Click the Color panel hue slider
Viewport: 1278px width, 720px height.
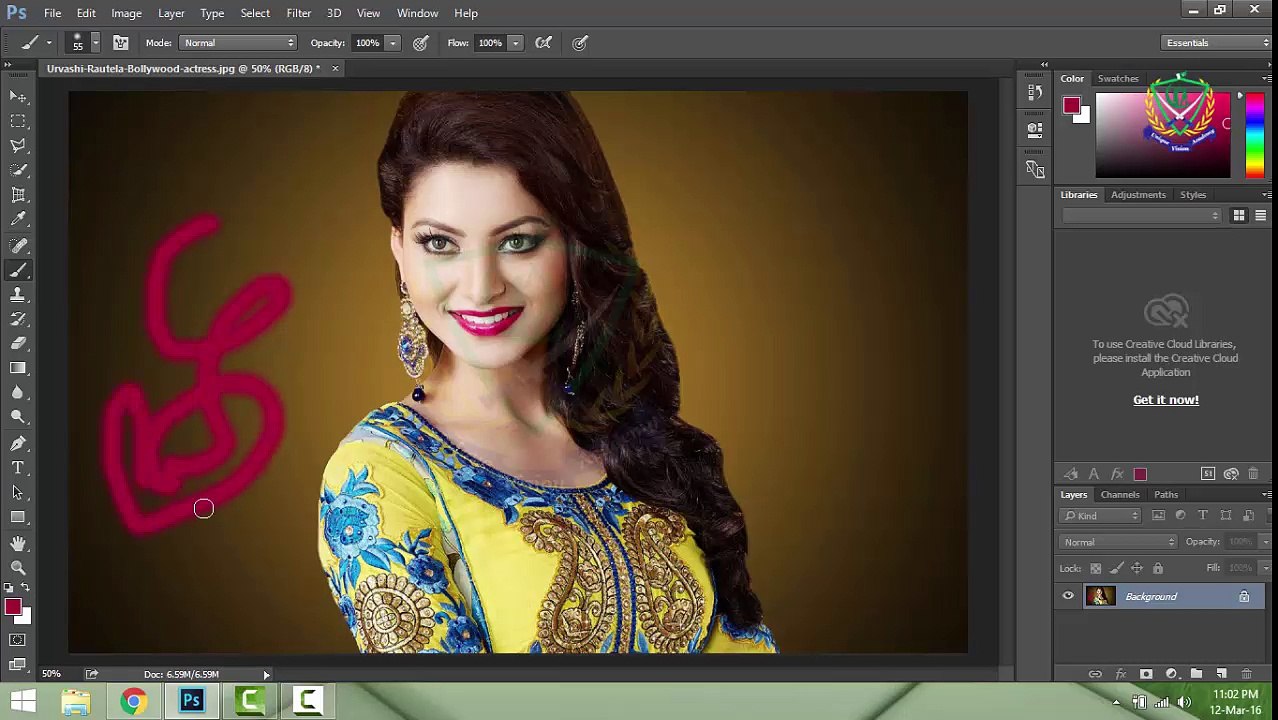(x=1254, y=136)
